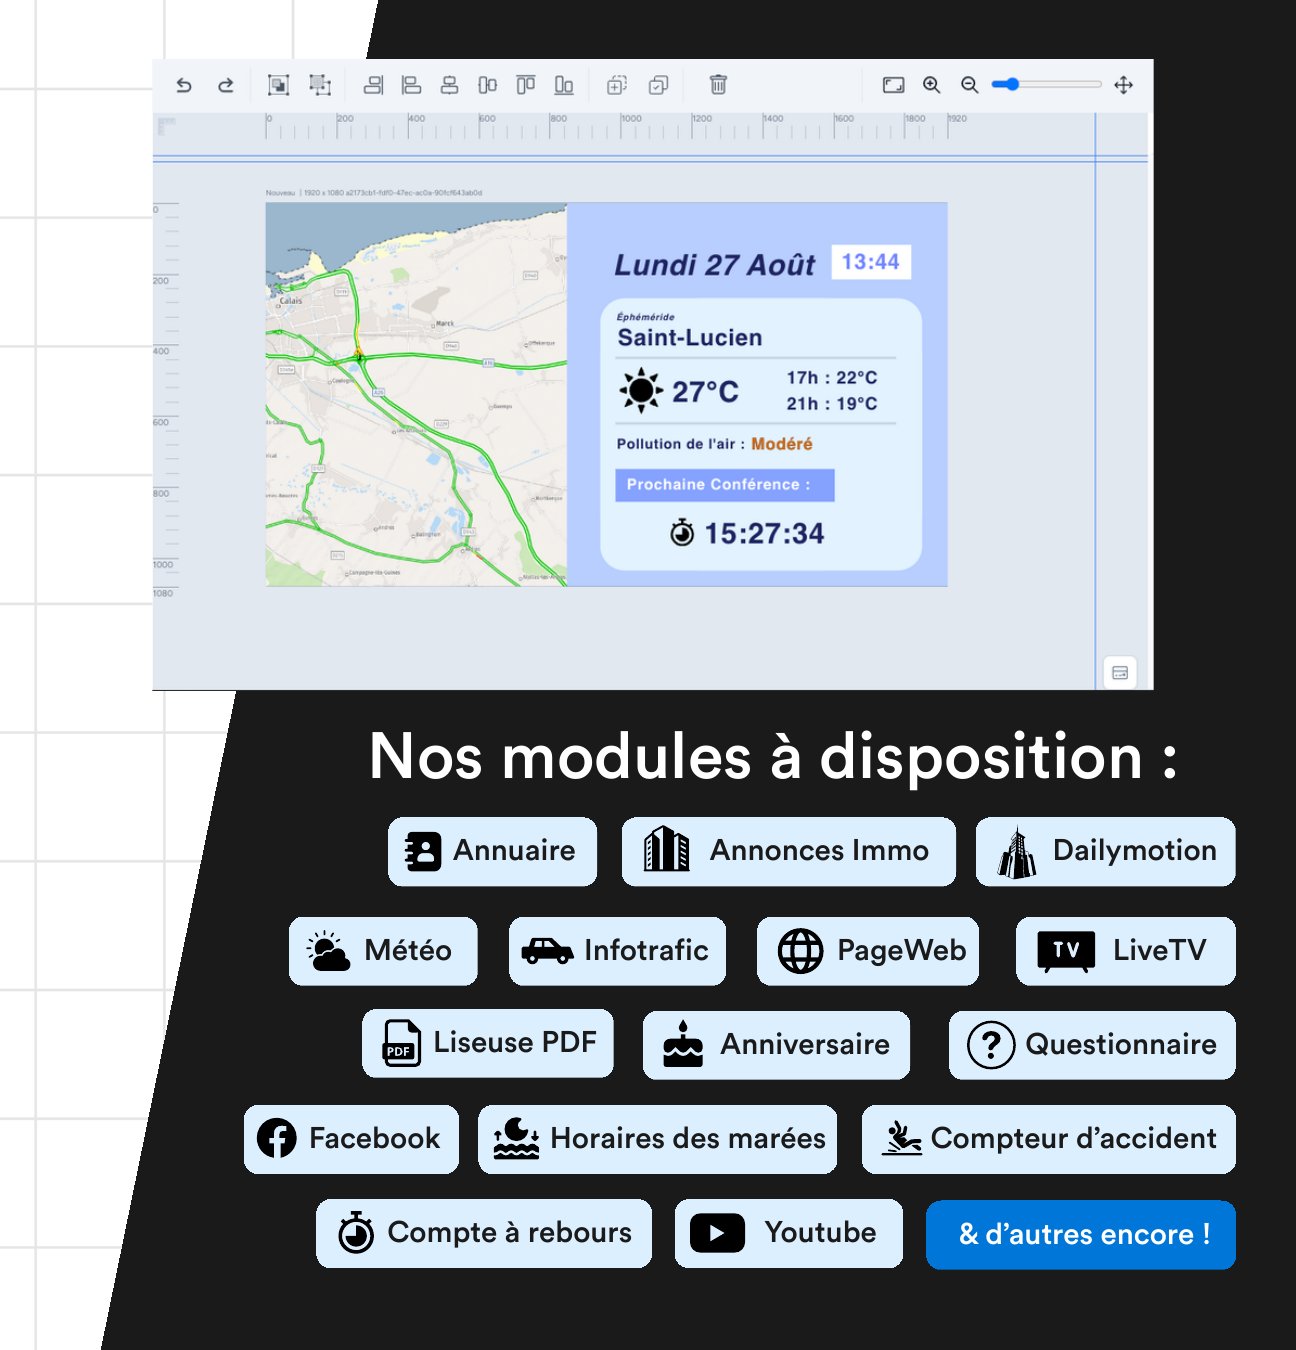
Task: Click the "Lundi 27 Août" date text
Action: point(715,265)
